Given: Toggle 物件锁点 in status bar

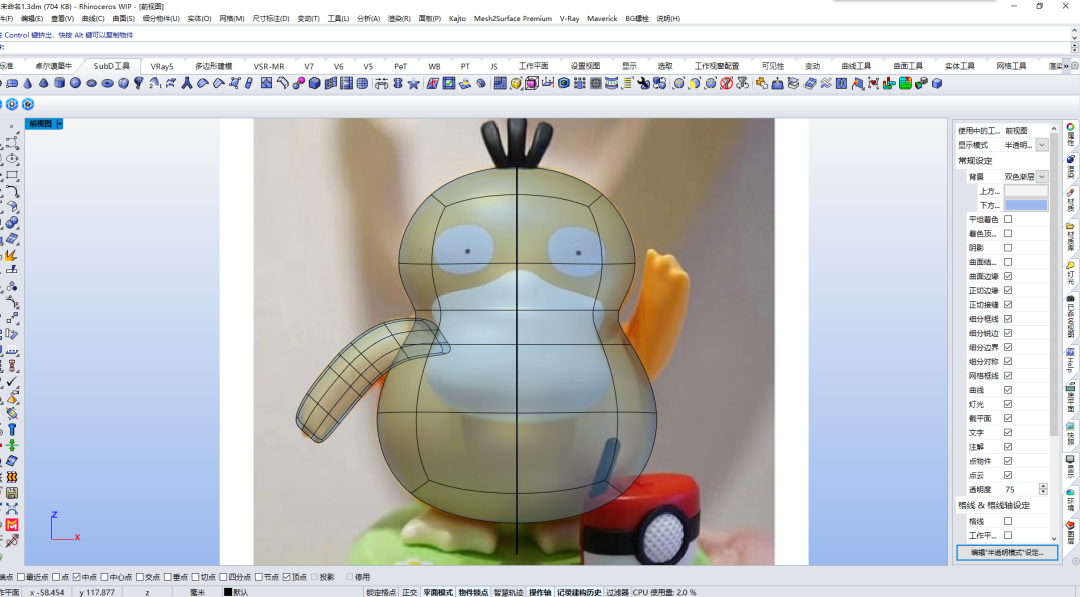Looking at the screenshot, I should coord(473,592).
